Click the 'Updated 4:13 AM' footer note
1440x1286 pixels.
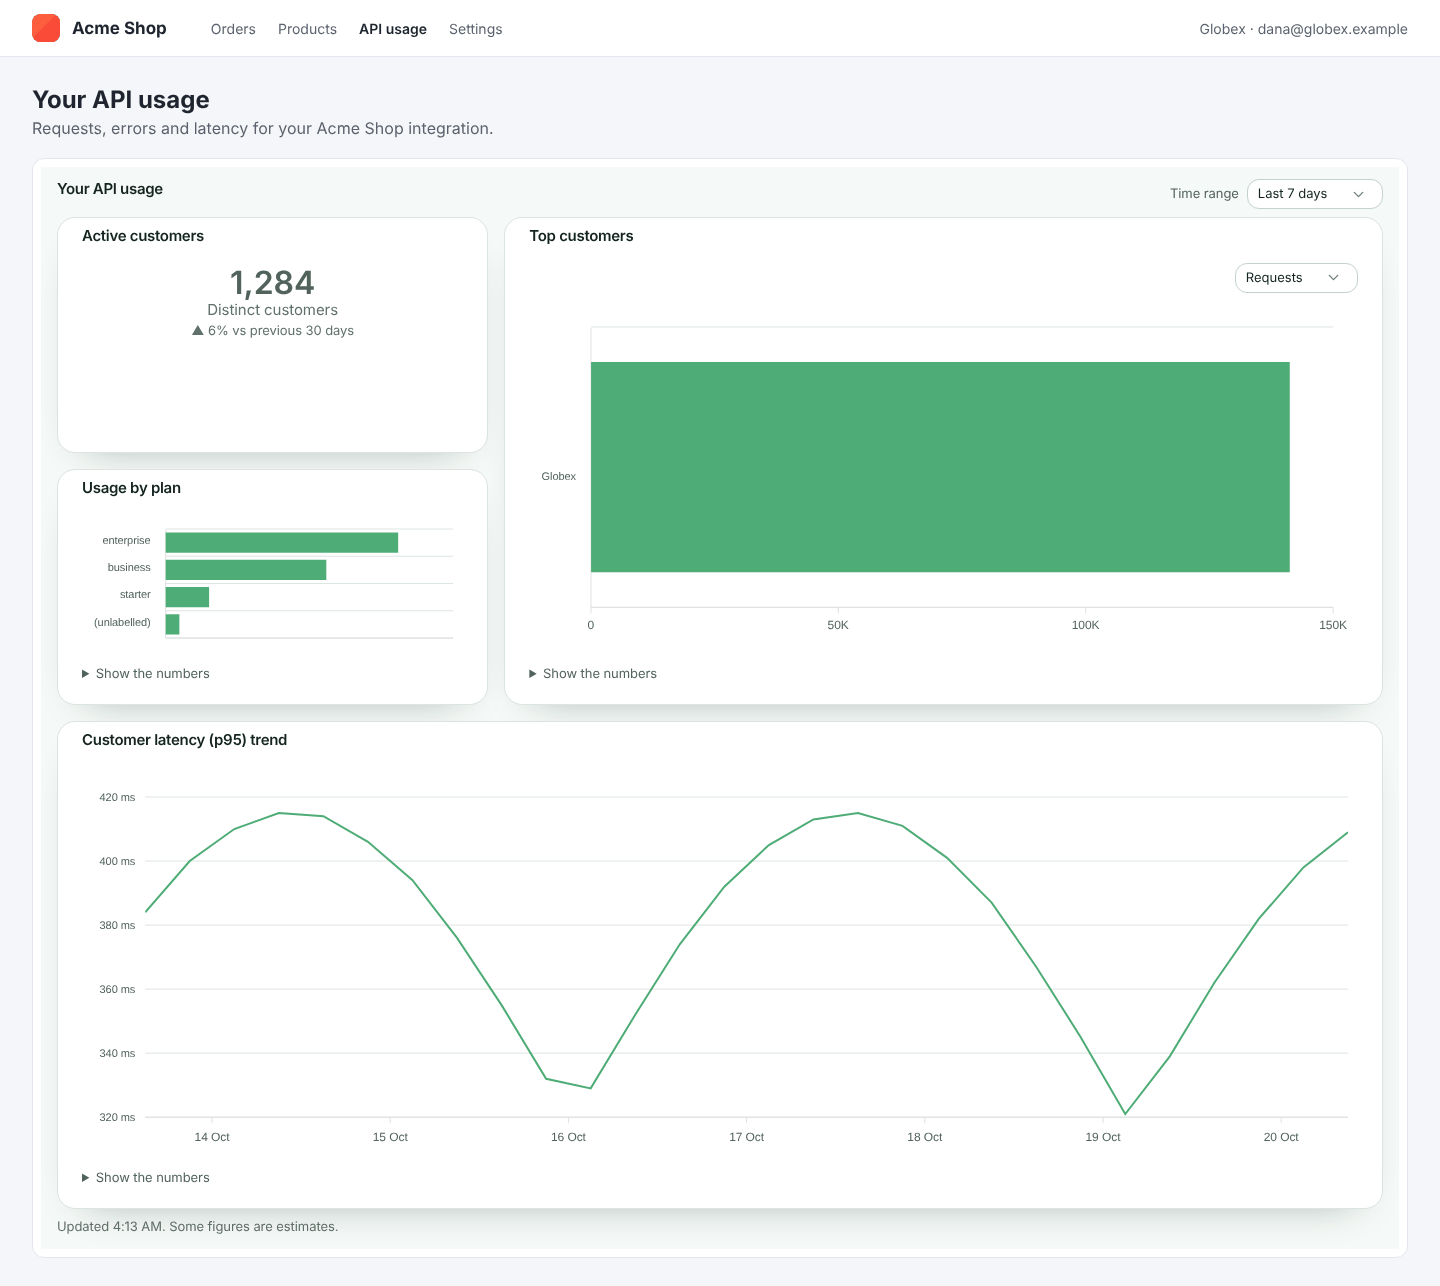click(198, 1227)
